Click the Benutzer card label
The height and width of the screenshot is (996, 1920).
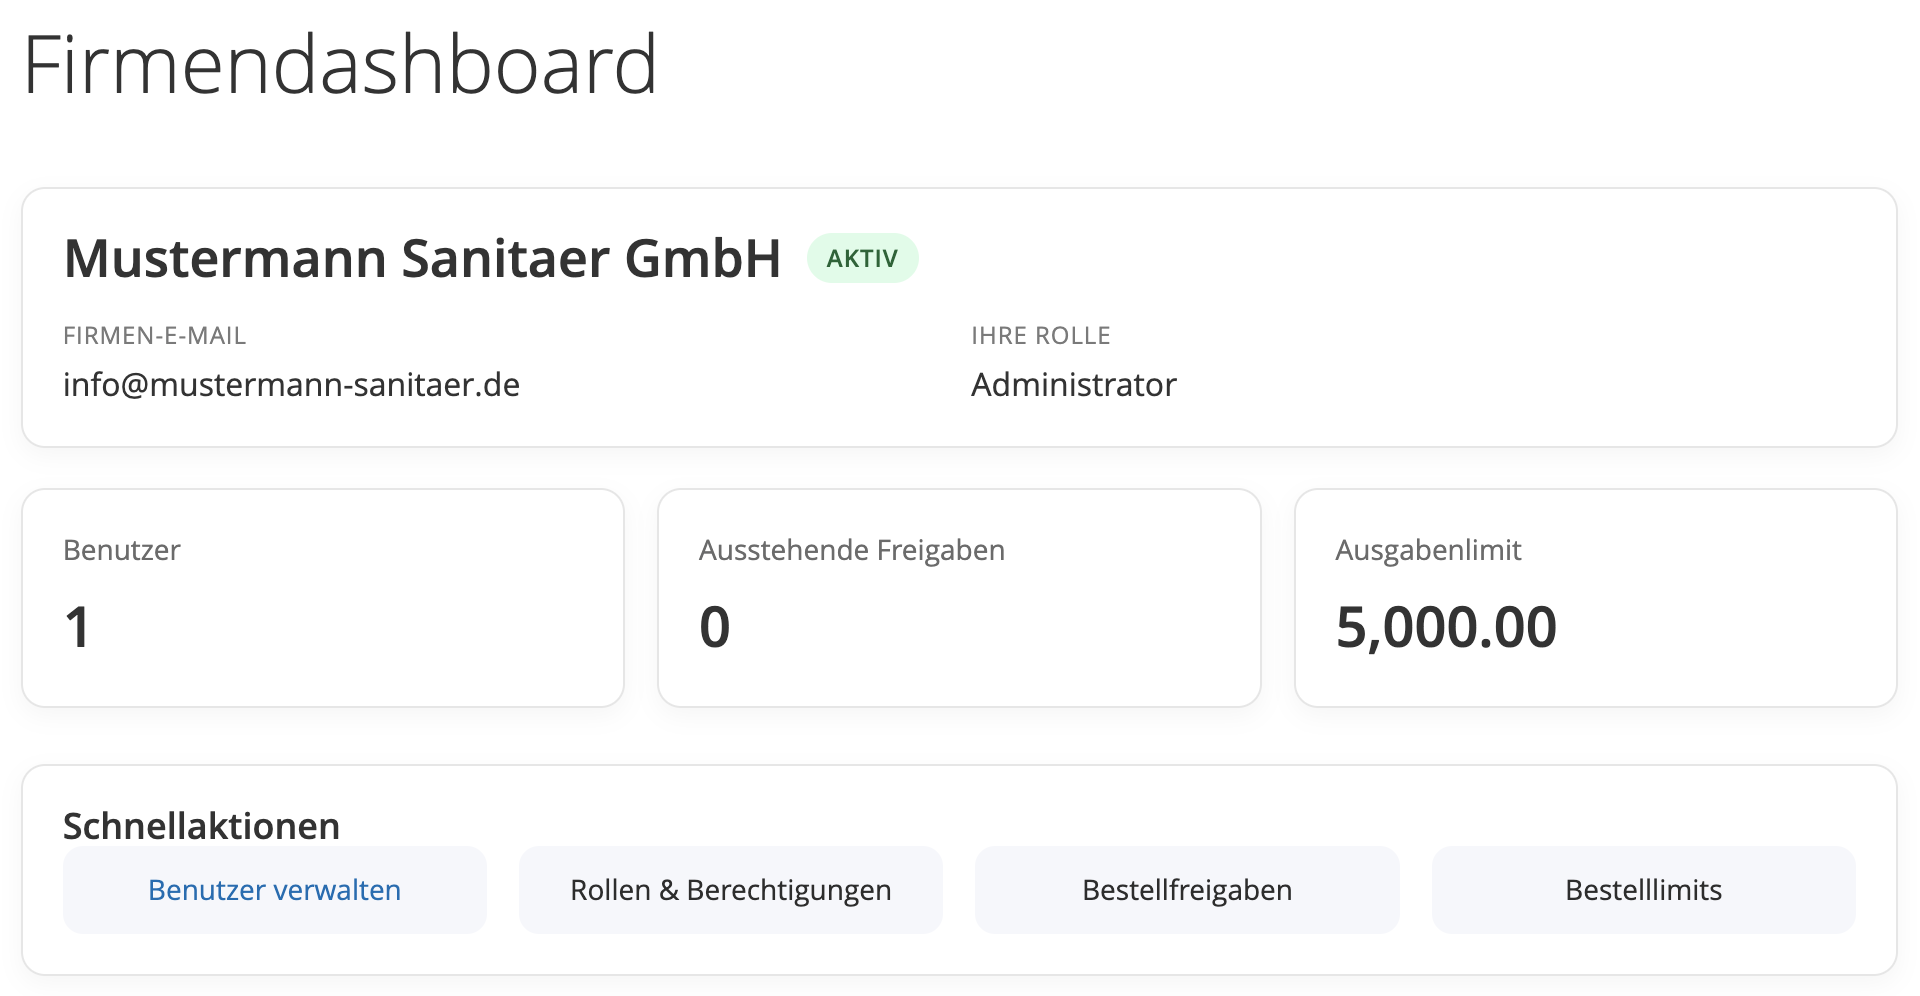122,550
